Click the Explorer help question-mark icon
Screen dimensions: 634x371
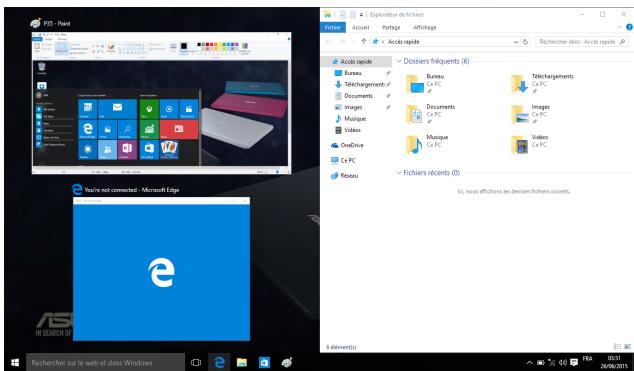coord(629,27)
